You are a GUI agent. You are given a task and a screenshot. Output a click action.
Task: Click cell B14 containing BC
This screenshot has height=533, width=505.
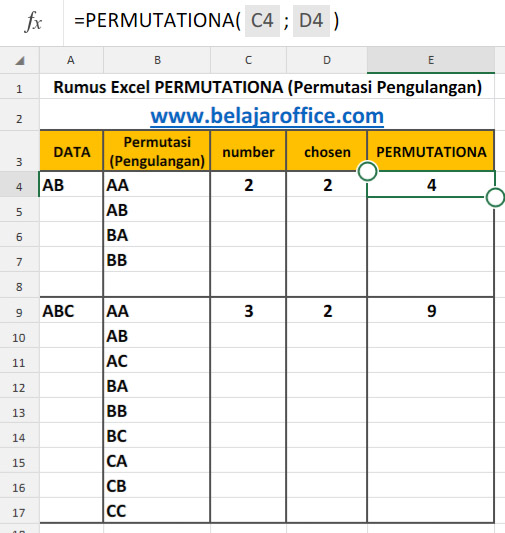pos(157,435)
